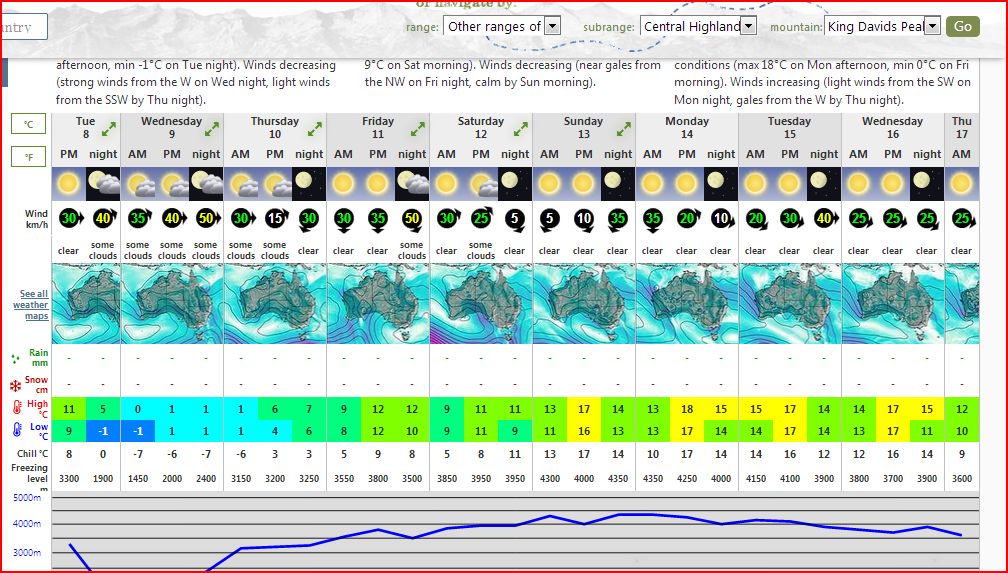Click Tuesday 15 night wind 40 icon

[824, 219]
